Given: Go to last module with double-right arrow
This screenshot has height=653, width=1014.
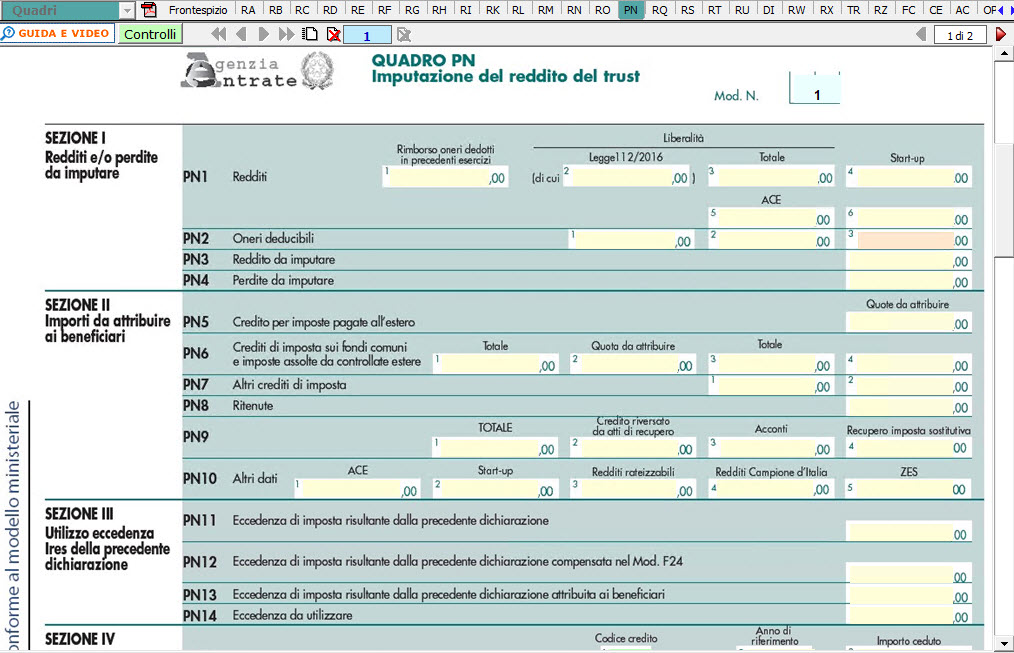Looking at the screenshot, I should click(286, 34).
